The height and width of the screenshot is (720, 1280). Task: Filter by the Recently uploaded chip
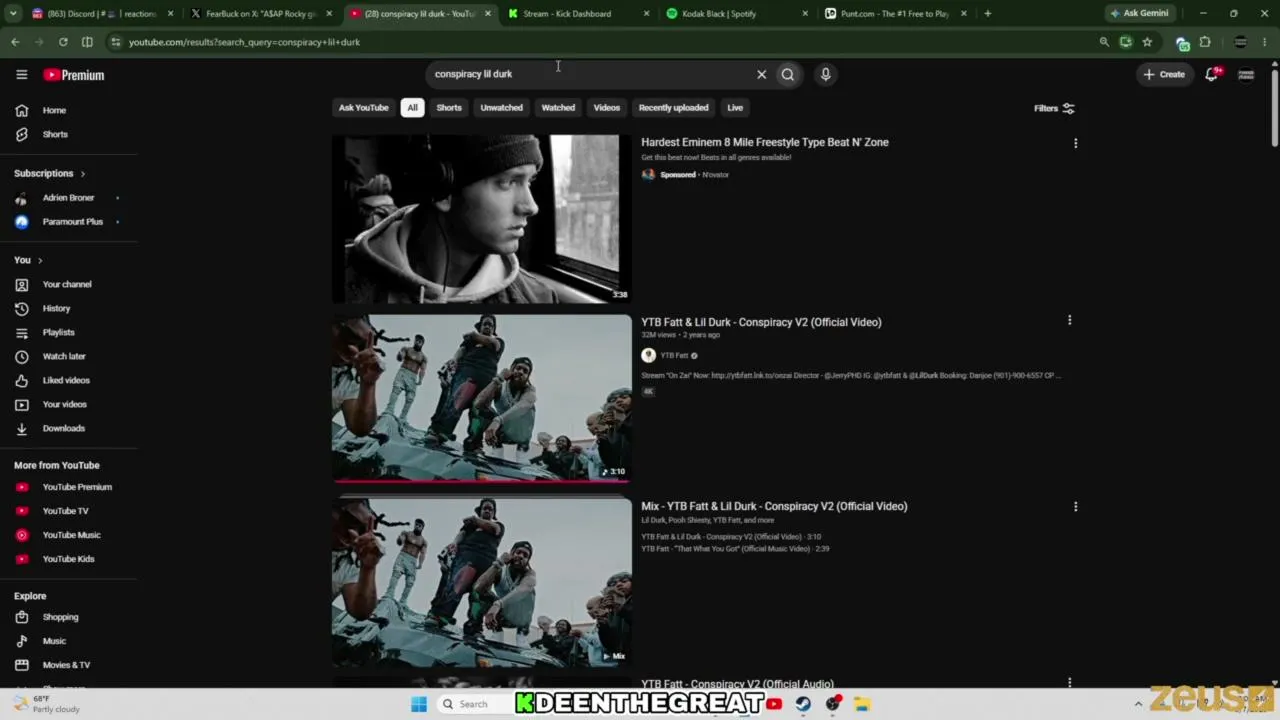pyautogui.click(x=674, y=108)
